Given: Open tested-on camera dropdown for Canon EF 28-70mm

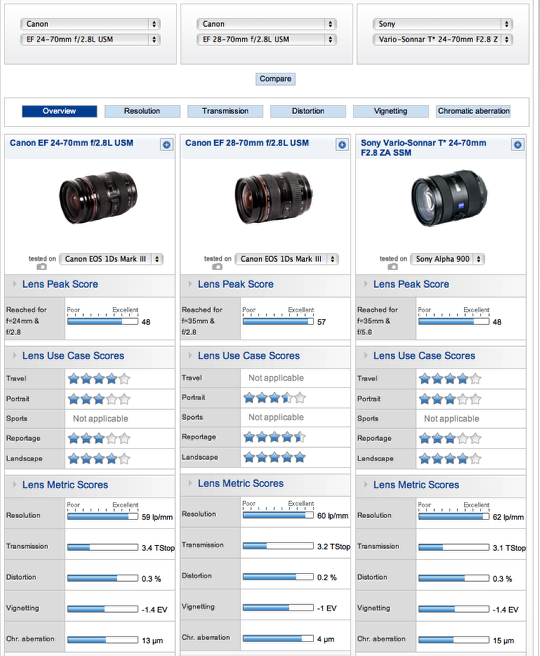Looking at the screenshot, I should (x=287, y=259).
